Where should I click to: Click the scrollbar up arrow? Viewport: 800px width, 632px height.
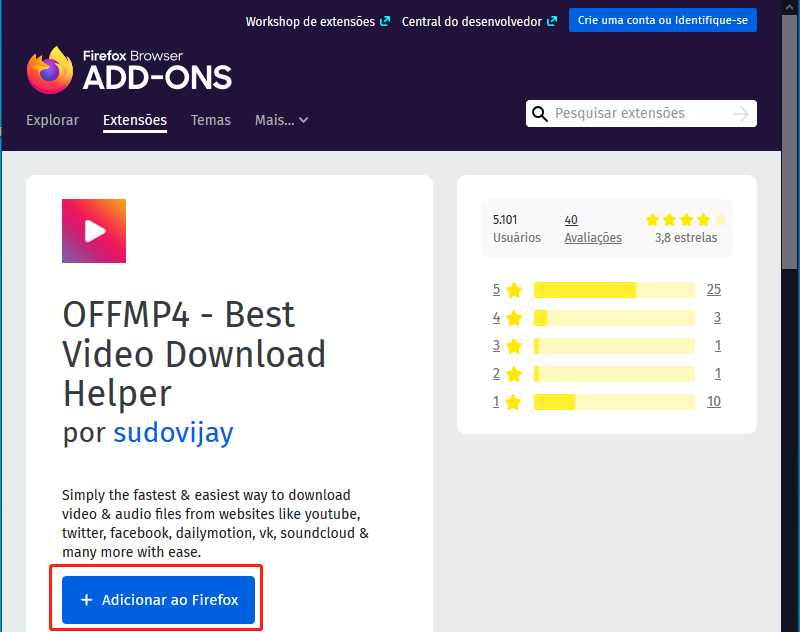click(790, 7)
